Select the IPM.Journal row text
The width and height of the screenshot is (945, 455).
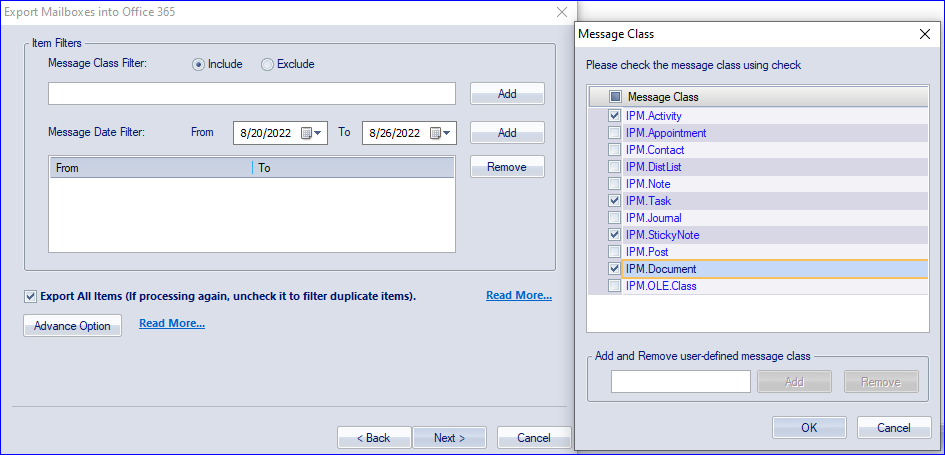[653, 218]
